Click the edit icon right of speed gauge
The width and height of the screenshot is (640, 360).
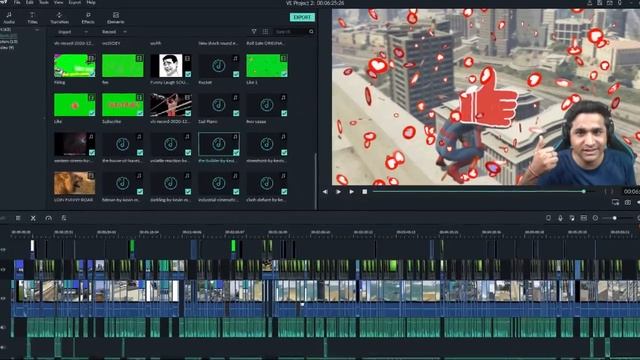(x=64, y=218)
